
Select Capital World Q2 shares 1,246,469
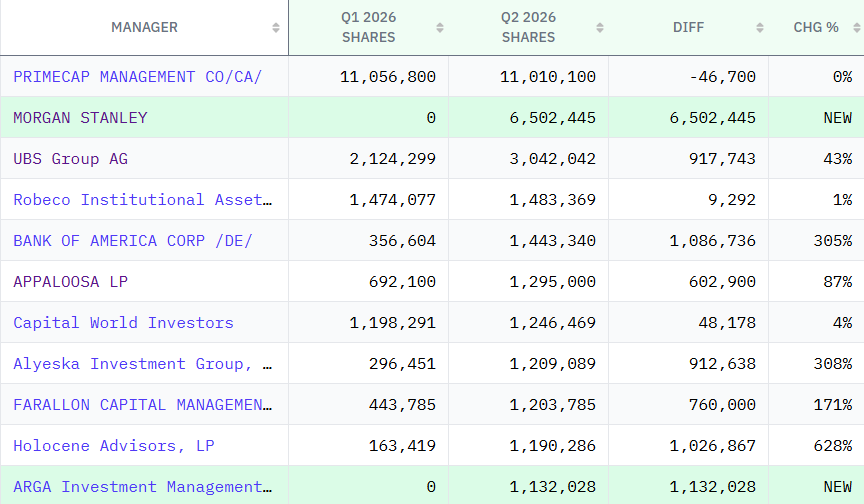(x=553, y=323)
